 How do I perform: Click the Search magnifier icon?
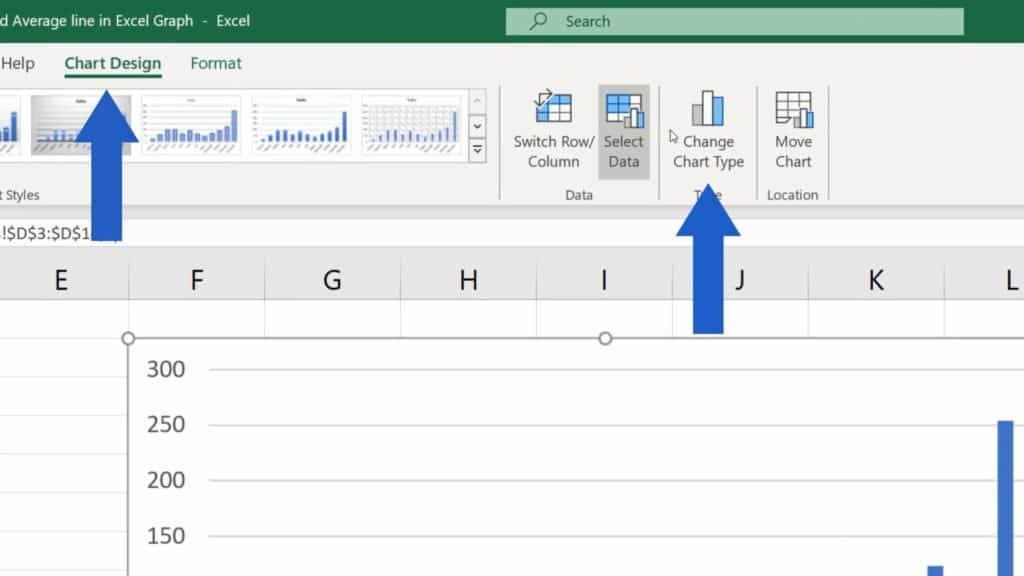click(537, 20)
